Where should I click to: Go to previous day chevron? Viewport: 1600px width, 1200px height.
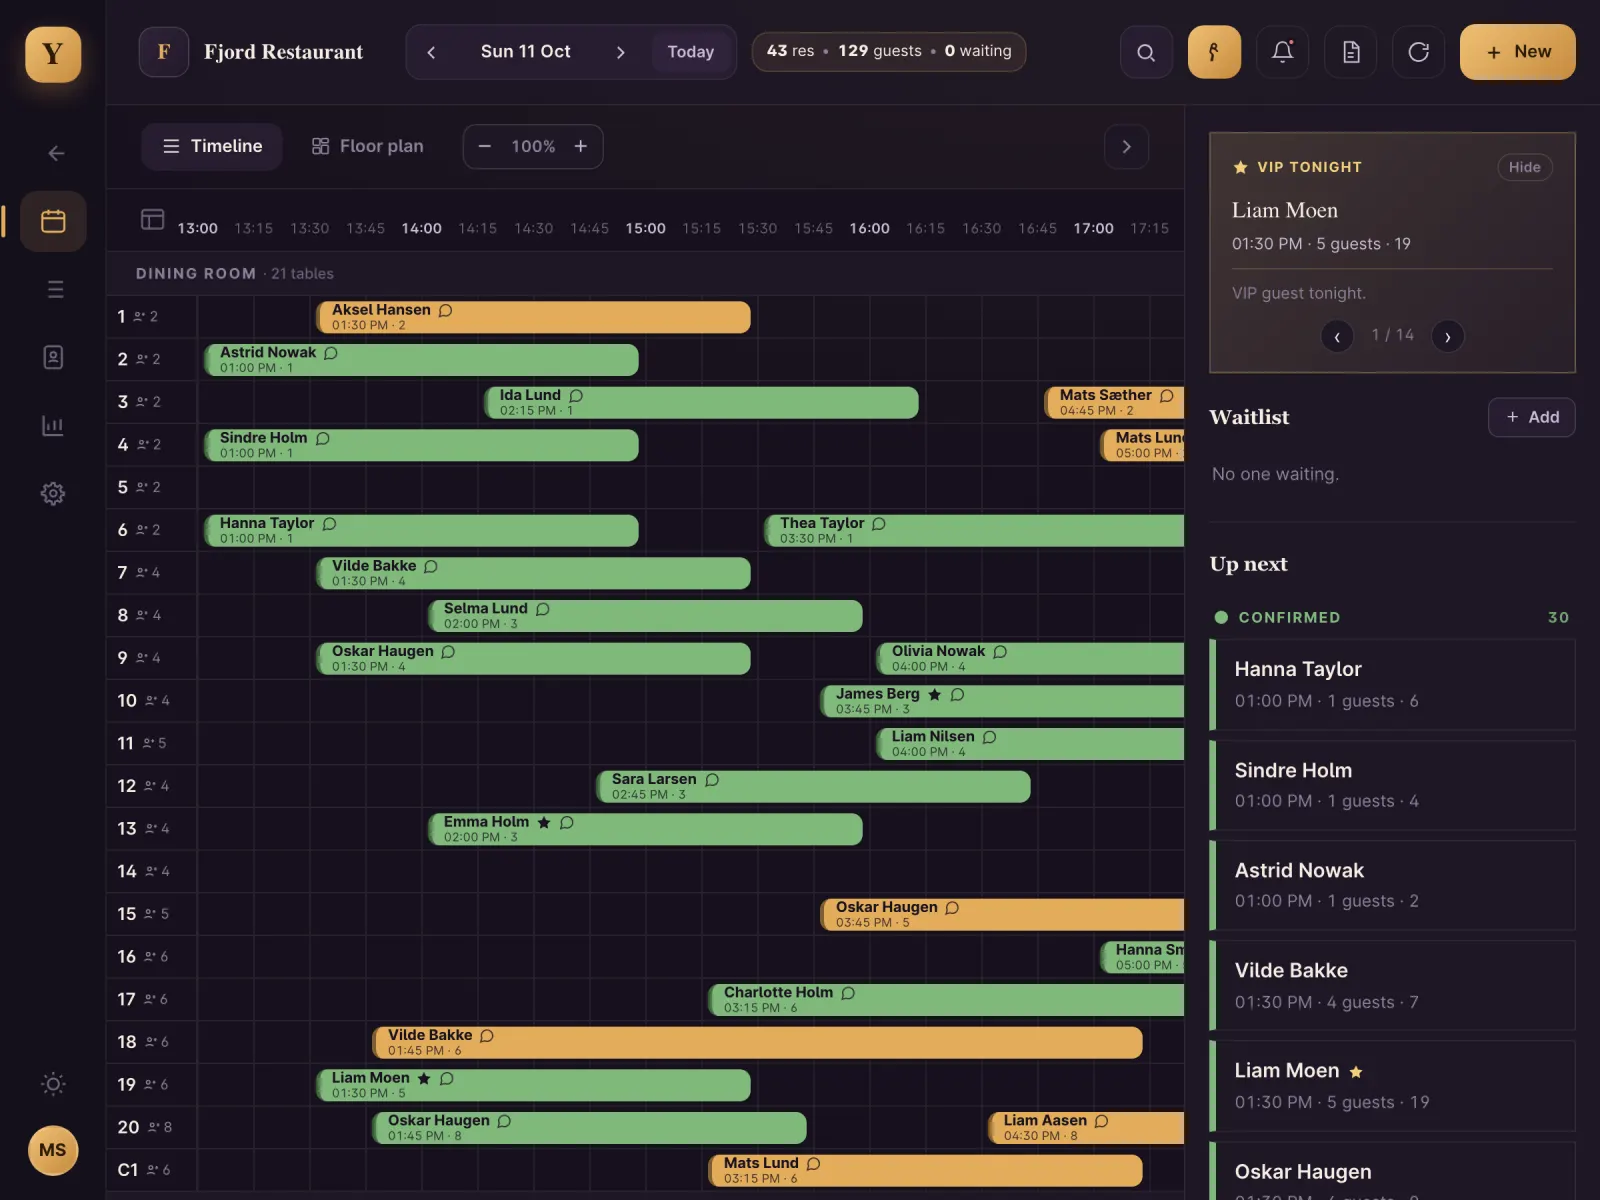point(431,52)
